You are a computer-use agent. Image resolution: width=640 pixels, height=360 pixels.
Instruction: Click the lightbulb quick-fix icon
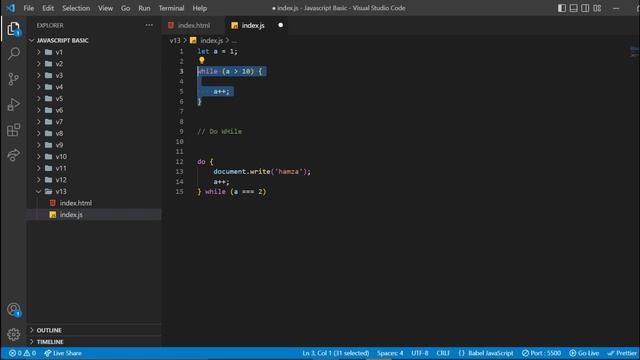[x=202, y=60]
